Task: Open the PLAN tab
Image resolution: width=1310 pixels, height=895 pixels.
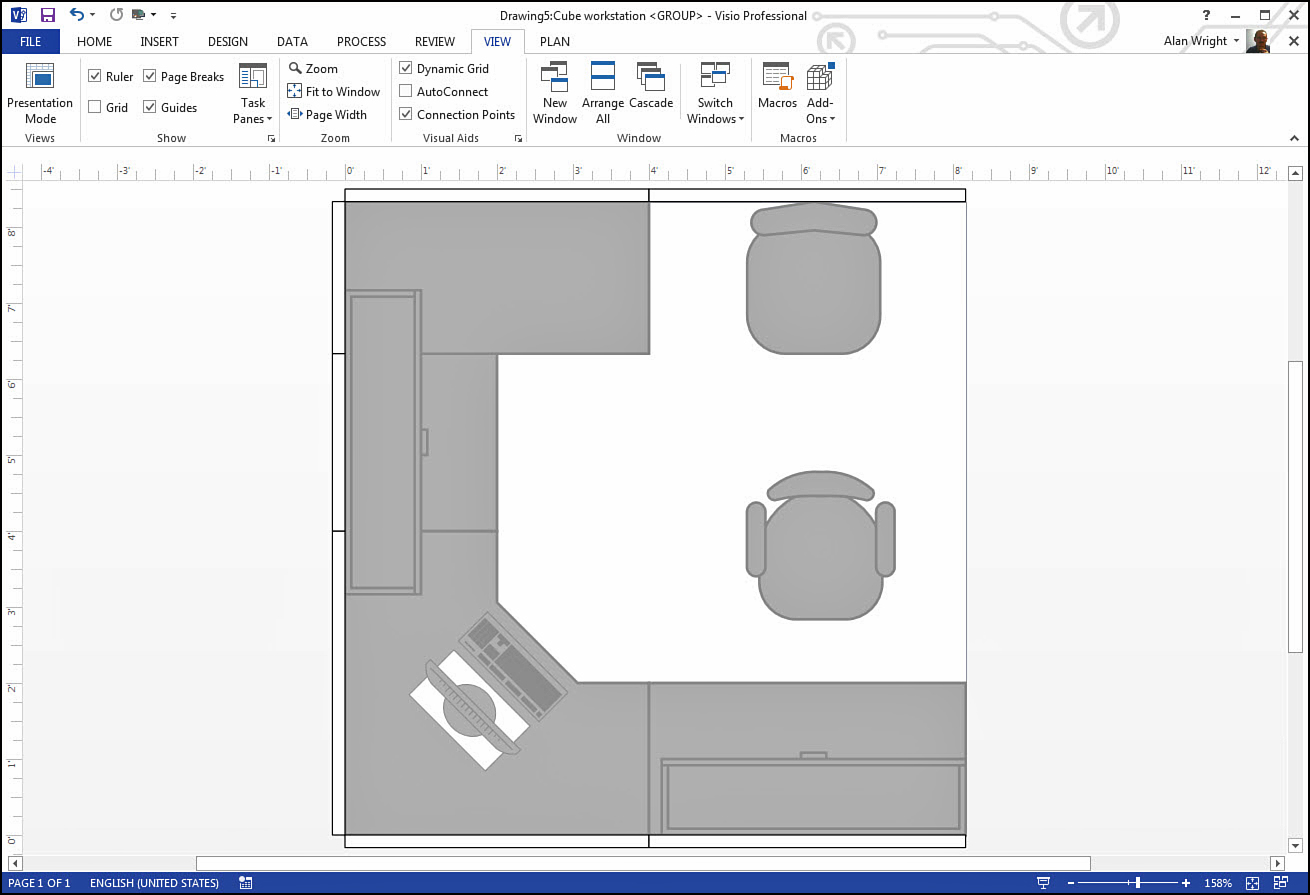Action: [555, 41]
